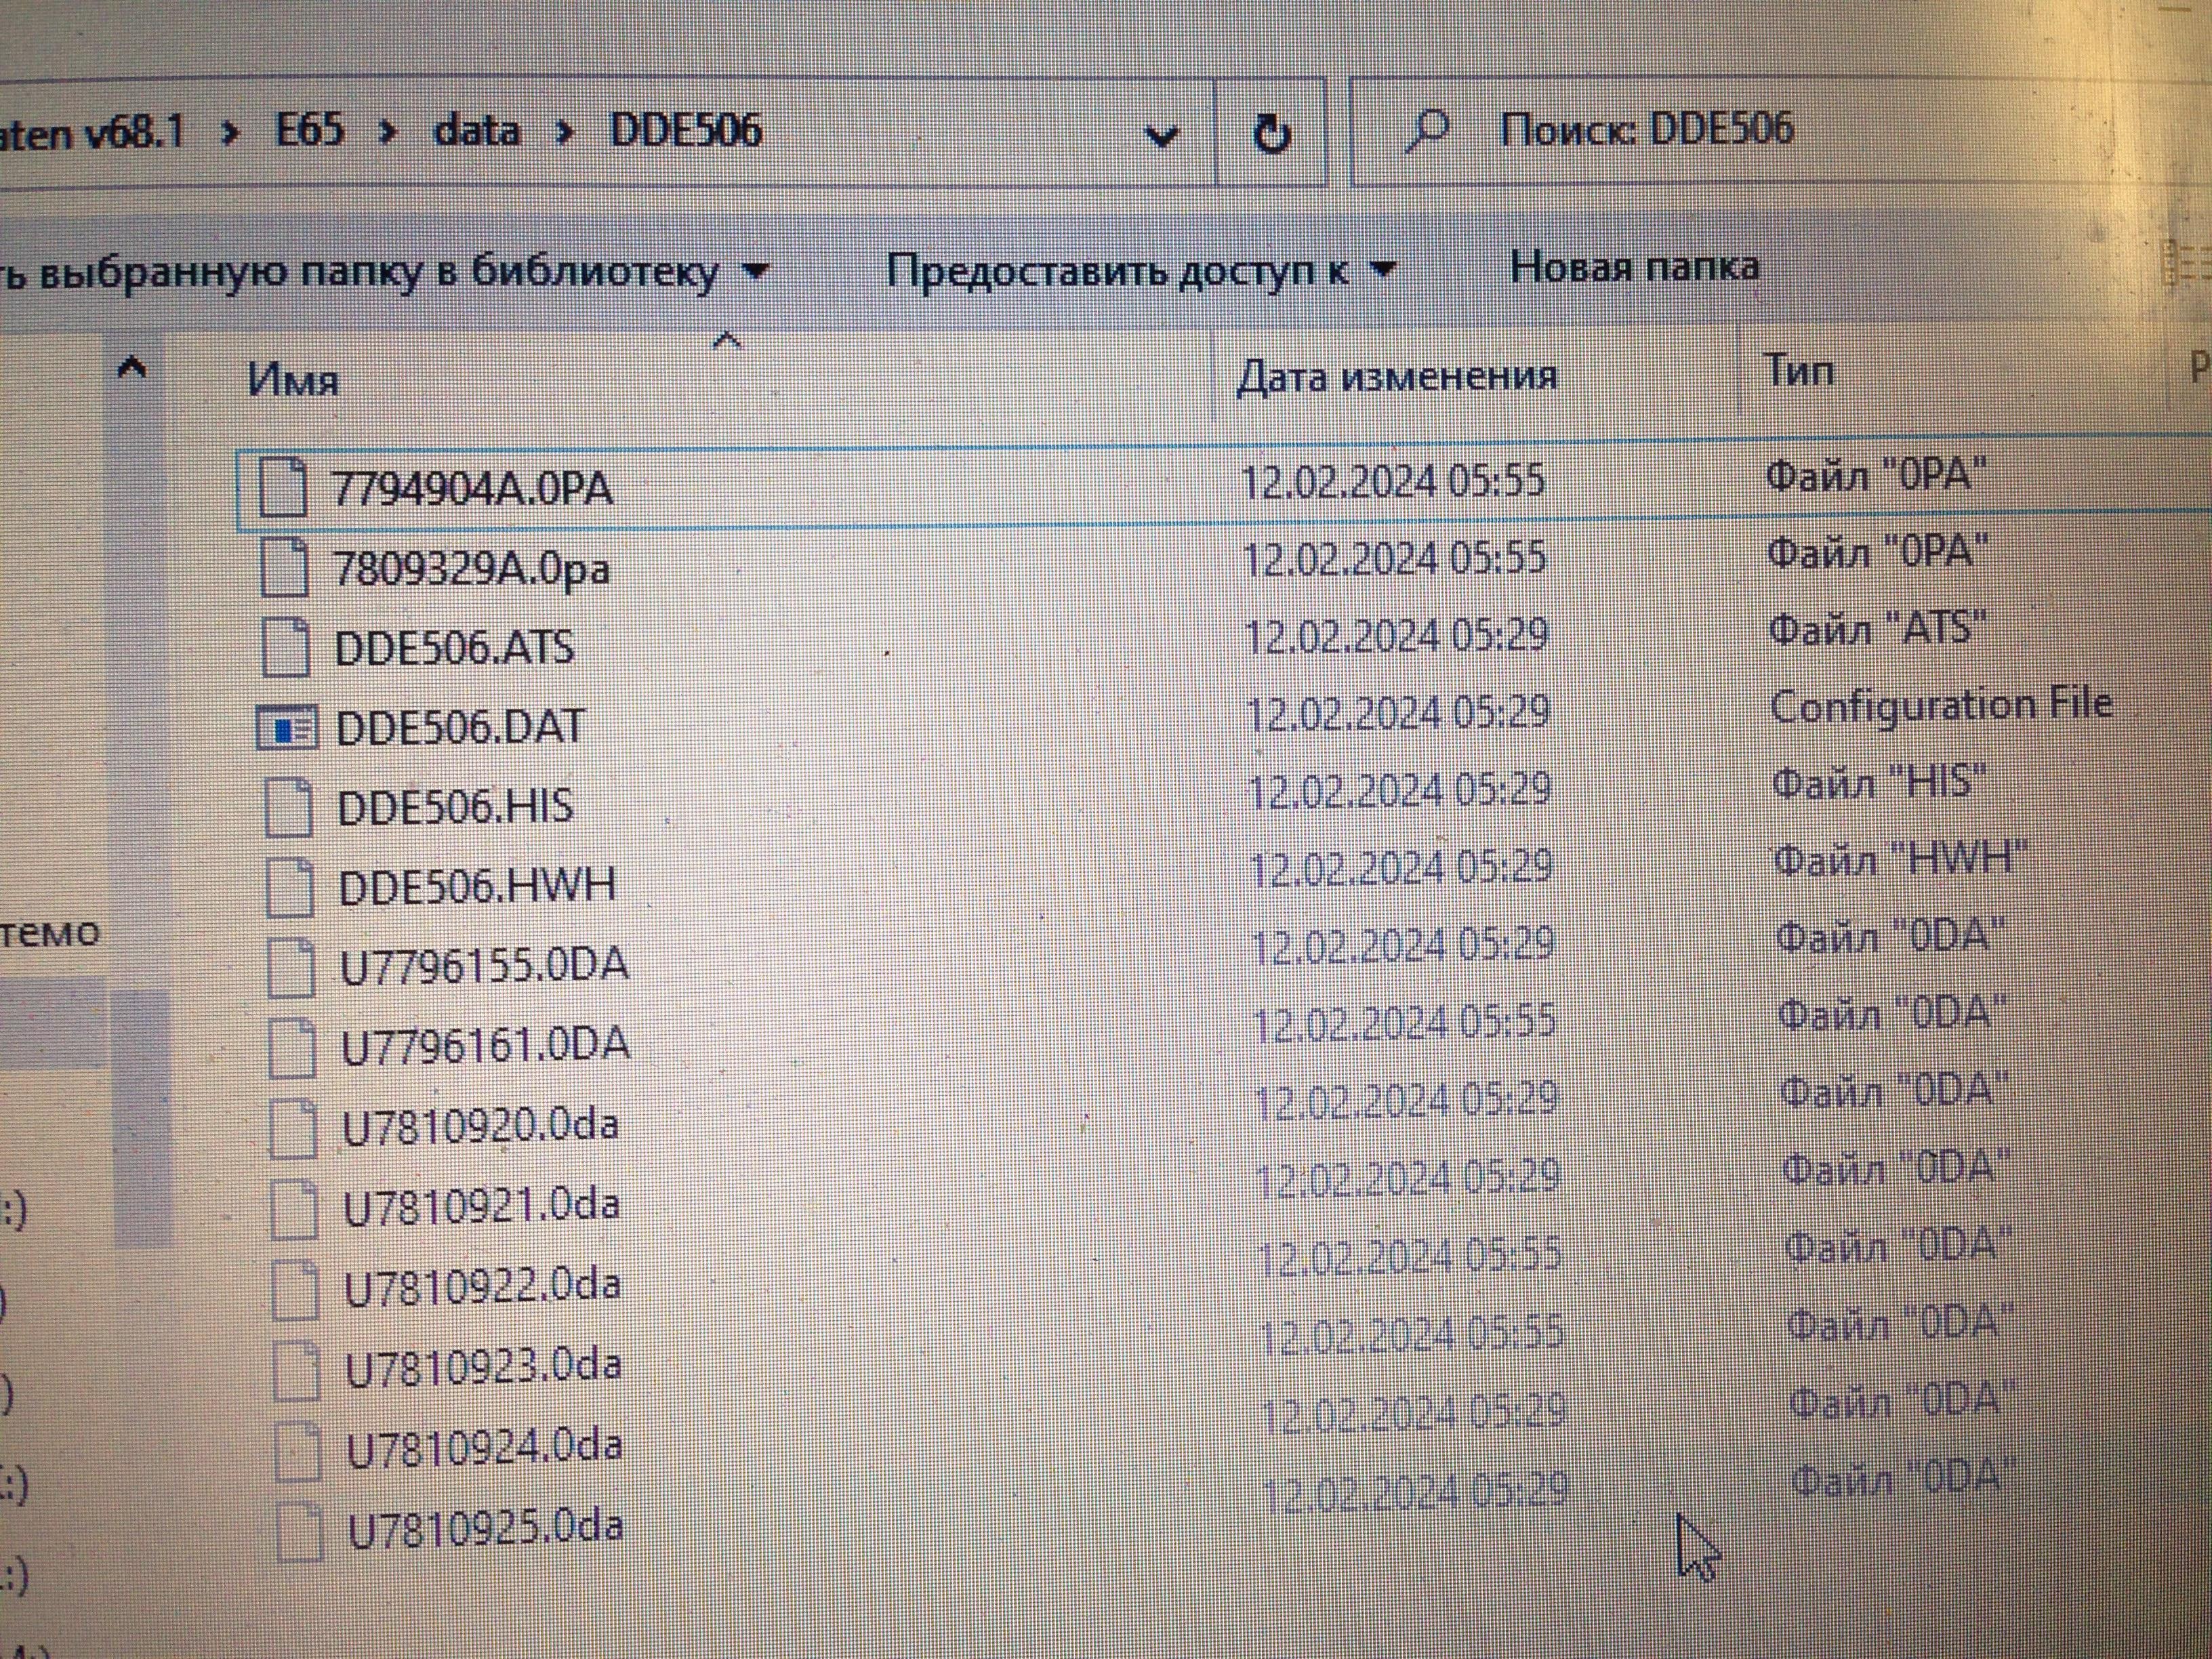
Task: Sort by the 'Имя' column header
Action: click(294, 381)
